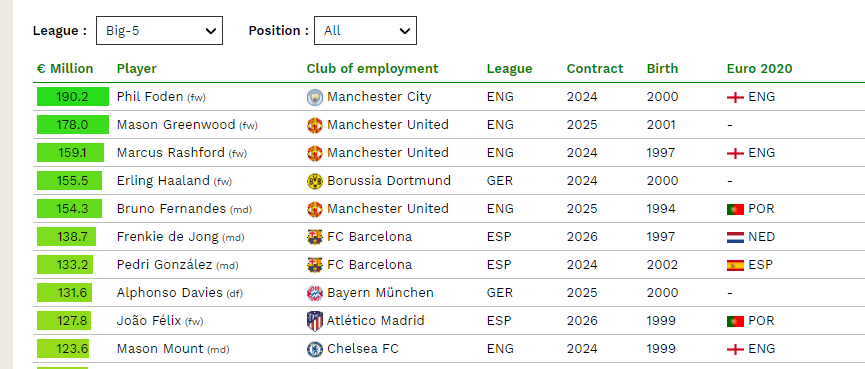
Task: Click the Chelsea FC badge icon
Action: pos(314,349)
